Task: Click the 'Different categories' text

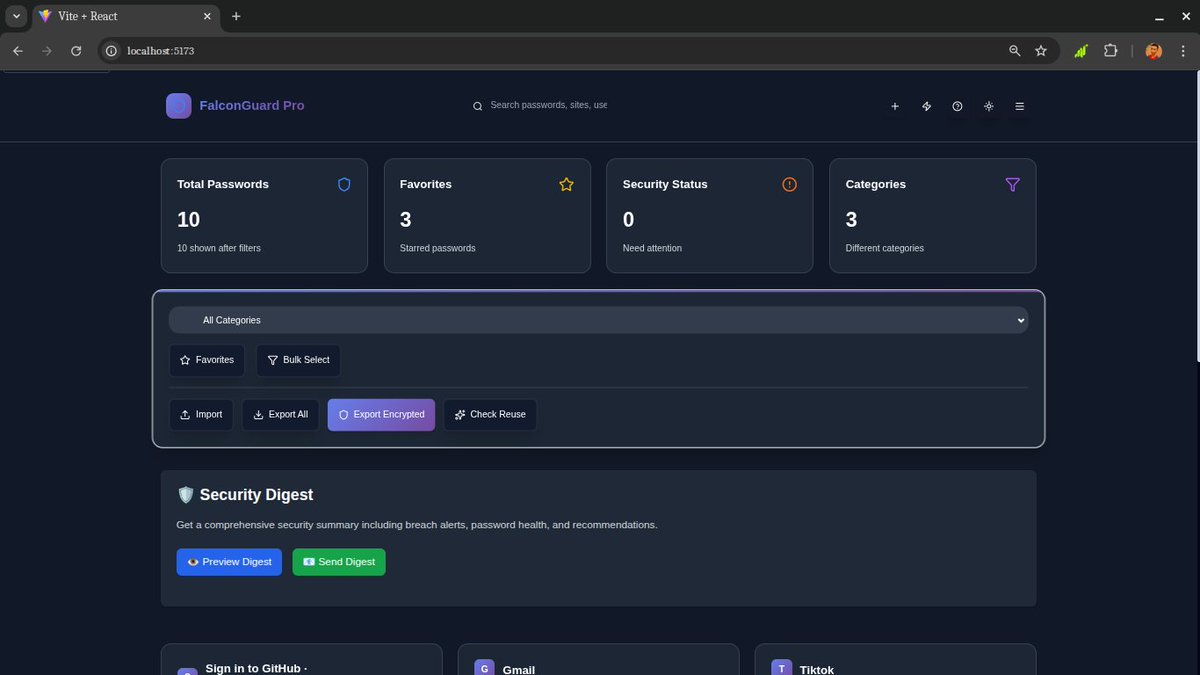Action: click(885, 248)
